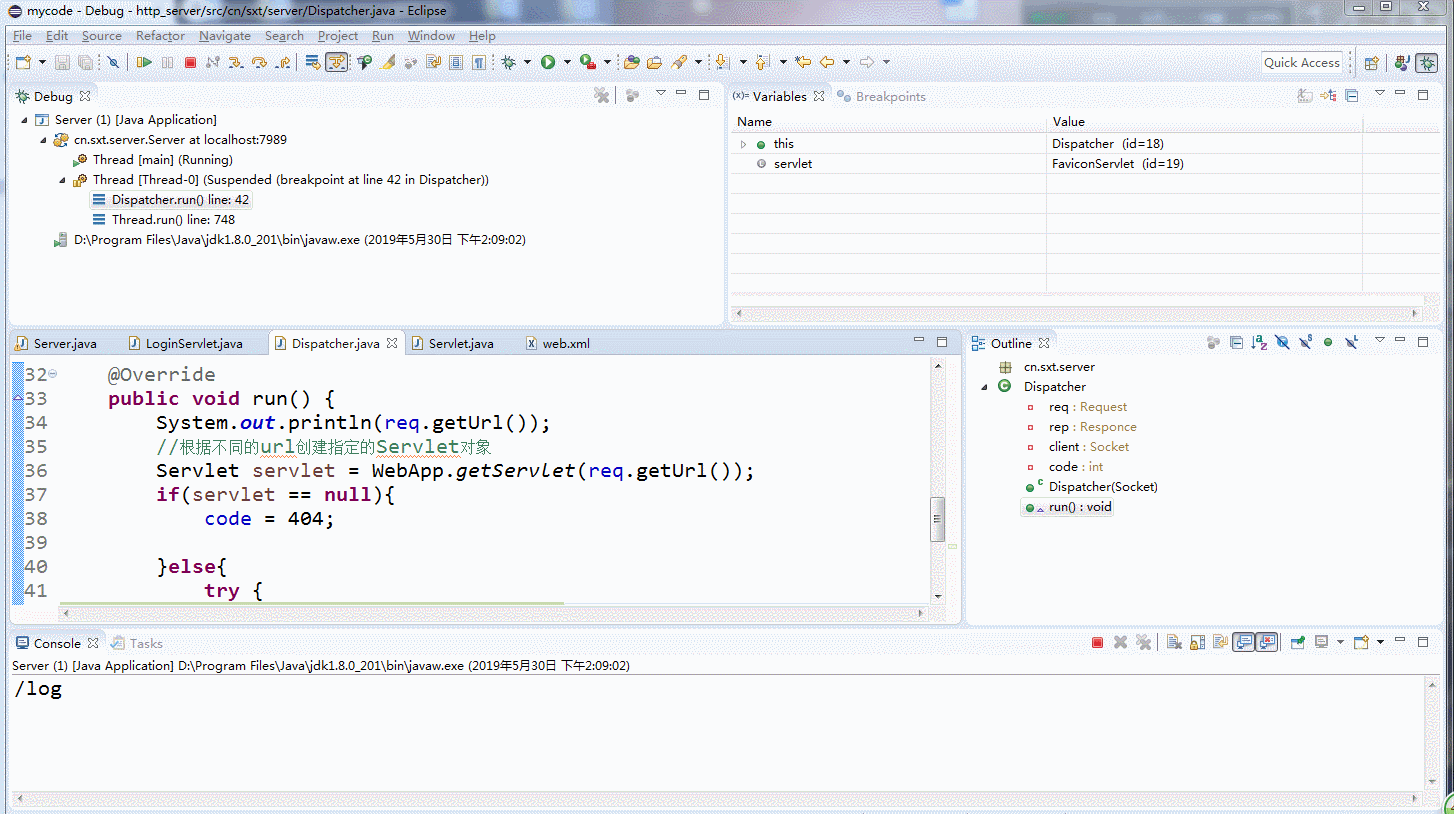1454x814 pixels.
Task: Toggle Scroll Lock in Console toolbar
Action: pyautogui.click(x=1197, y=642)
